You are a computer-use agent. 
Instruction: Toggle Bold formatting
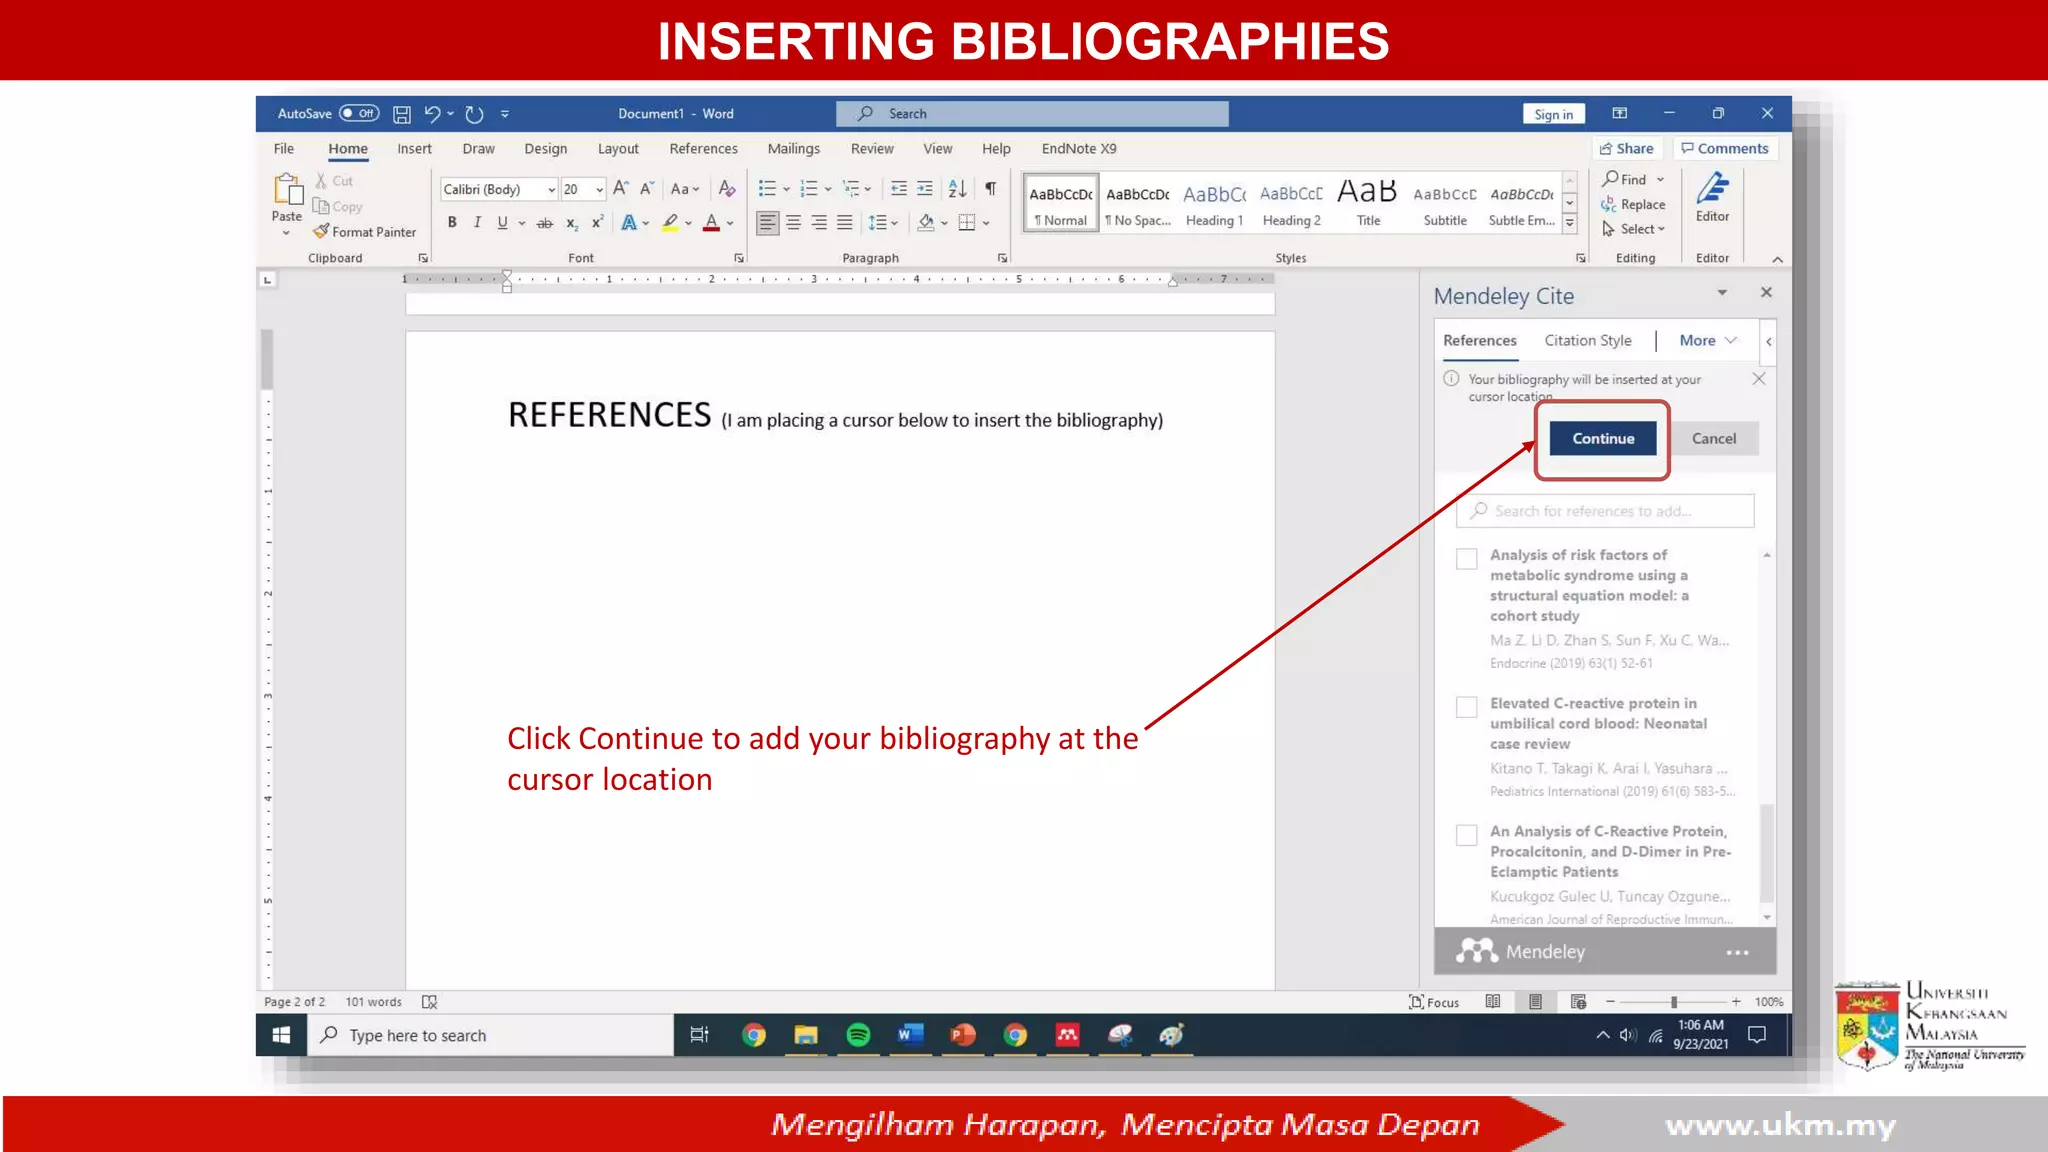click(452, 223)
